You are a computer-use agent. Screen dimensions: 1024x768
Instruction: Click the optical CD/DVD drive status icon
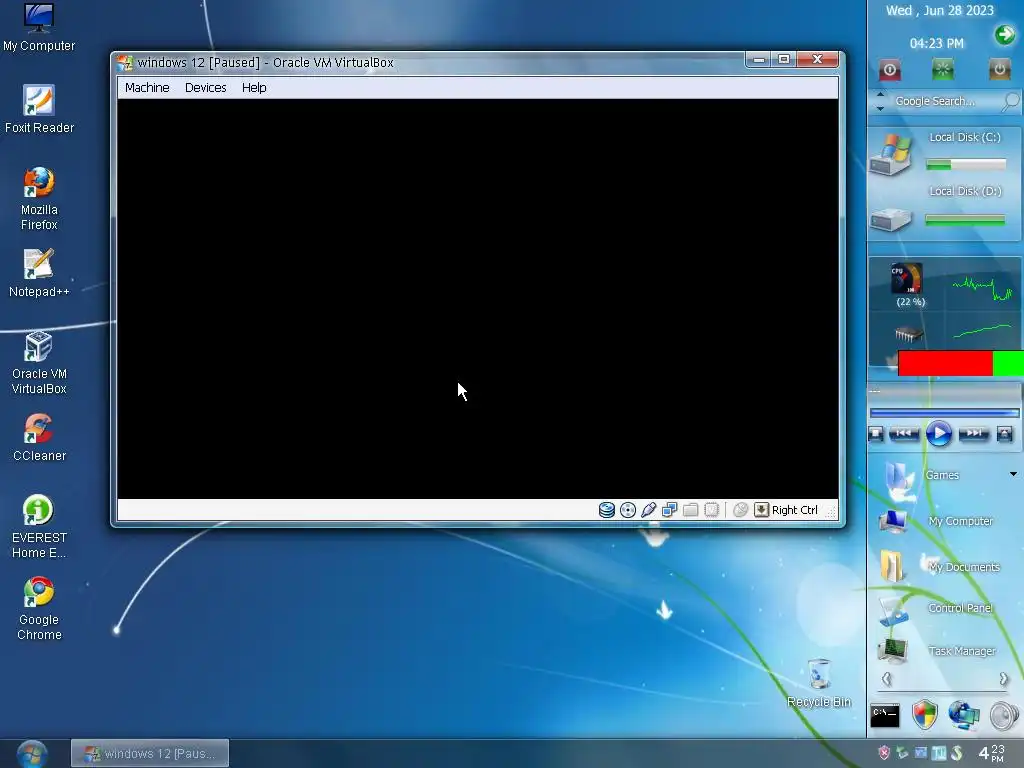[628, 510]
